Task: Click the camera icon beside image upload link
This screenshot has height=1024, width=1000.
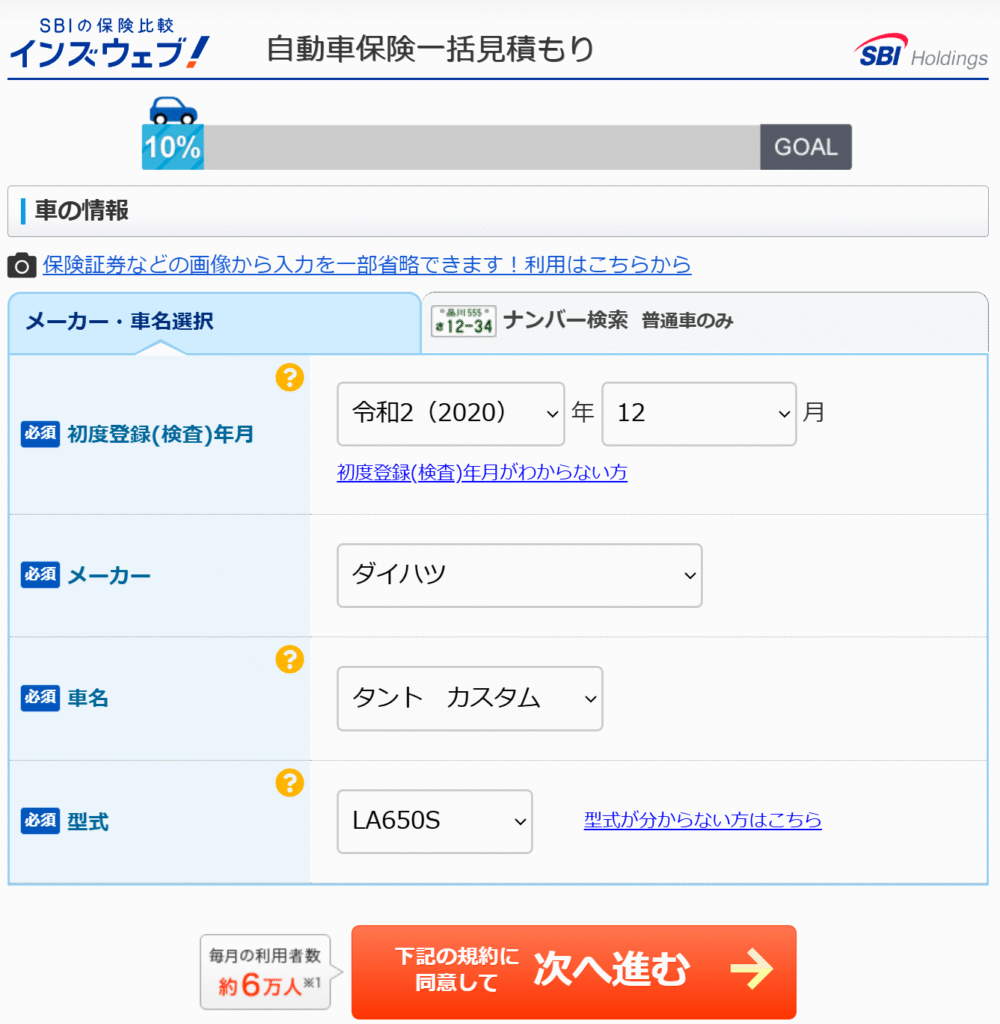Action: [x=22, y=265]
